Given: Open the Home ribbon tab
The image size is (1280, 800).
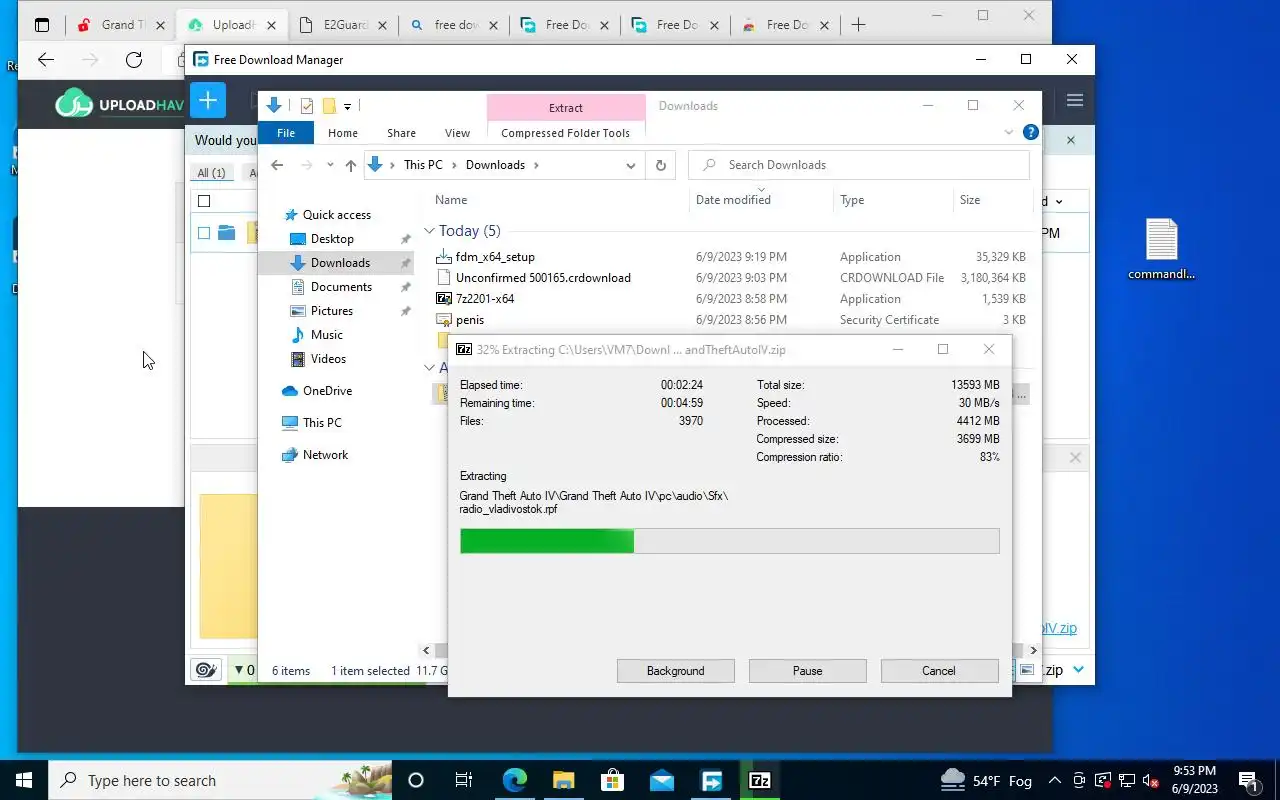Looking at the screenshot, I should coord(343,133).
